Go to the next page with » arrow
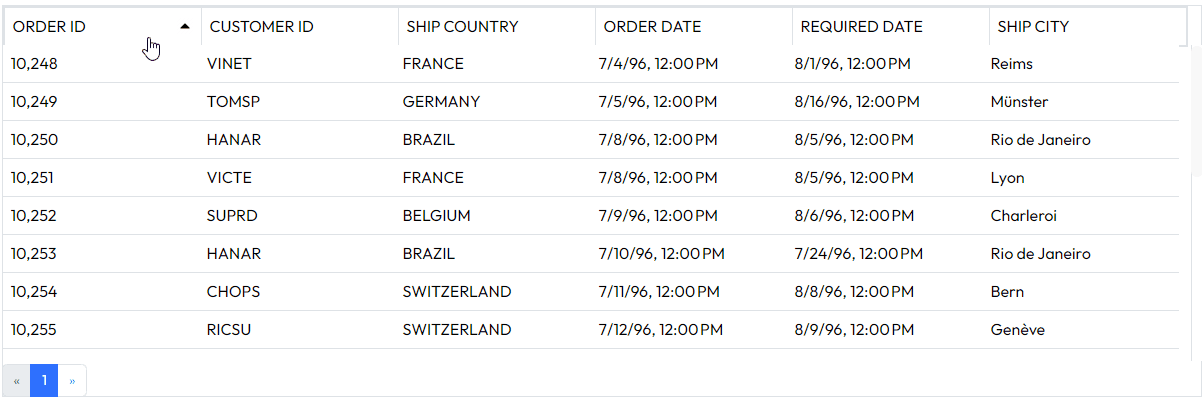This screenshot has height=401, width=1204. 72,380
